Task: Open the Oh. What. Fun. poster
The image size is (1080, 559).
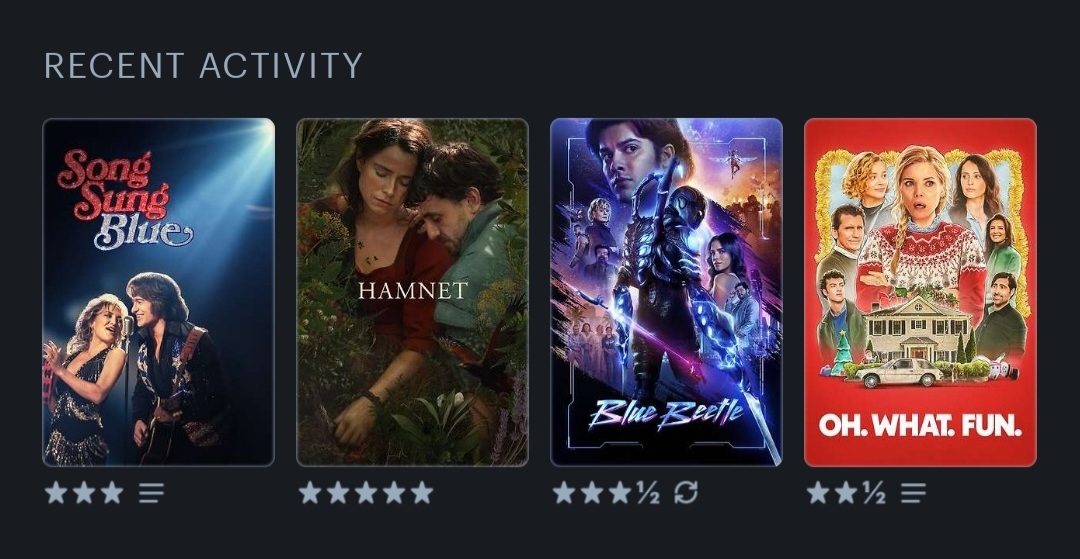Action: pyautogui.click(x=920, y=292)
